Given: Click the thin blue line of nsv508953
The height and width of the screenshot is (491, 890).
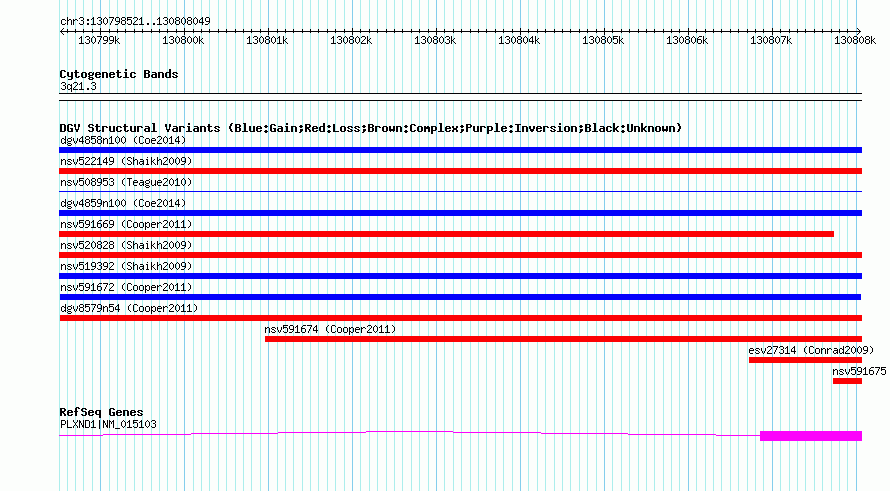Looking at the screenshot, I should point(460,191).
